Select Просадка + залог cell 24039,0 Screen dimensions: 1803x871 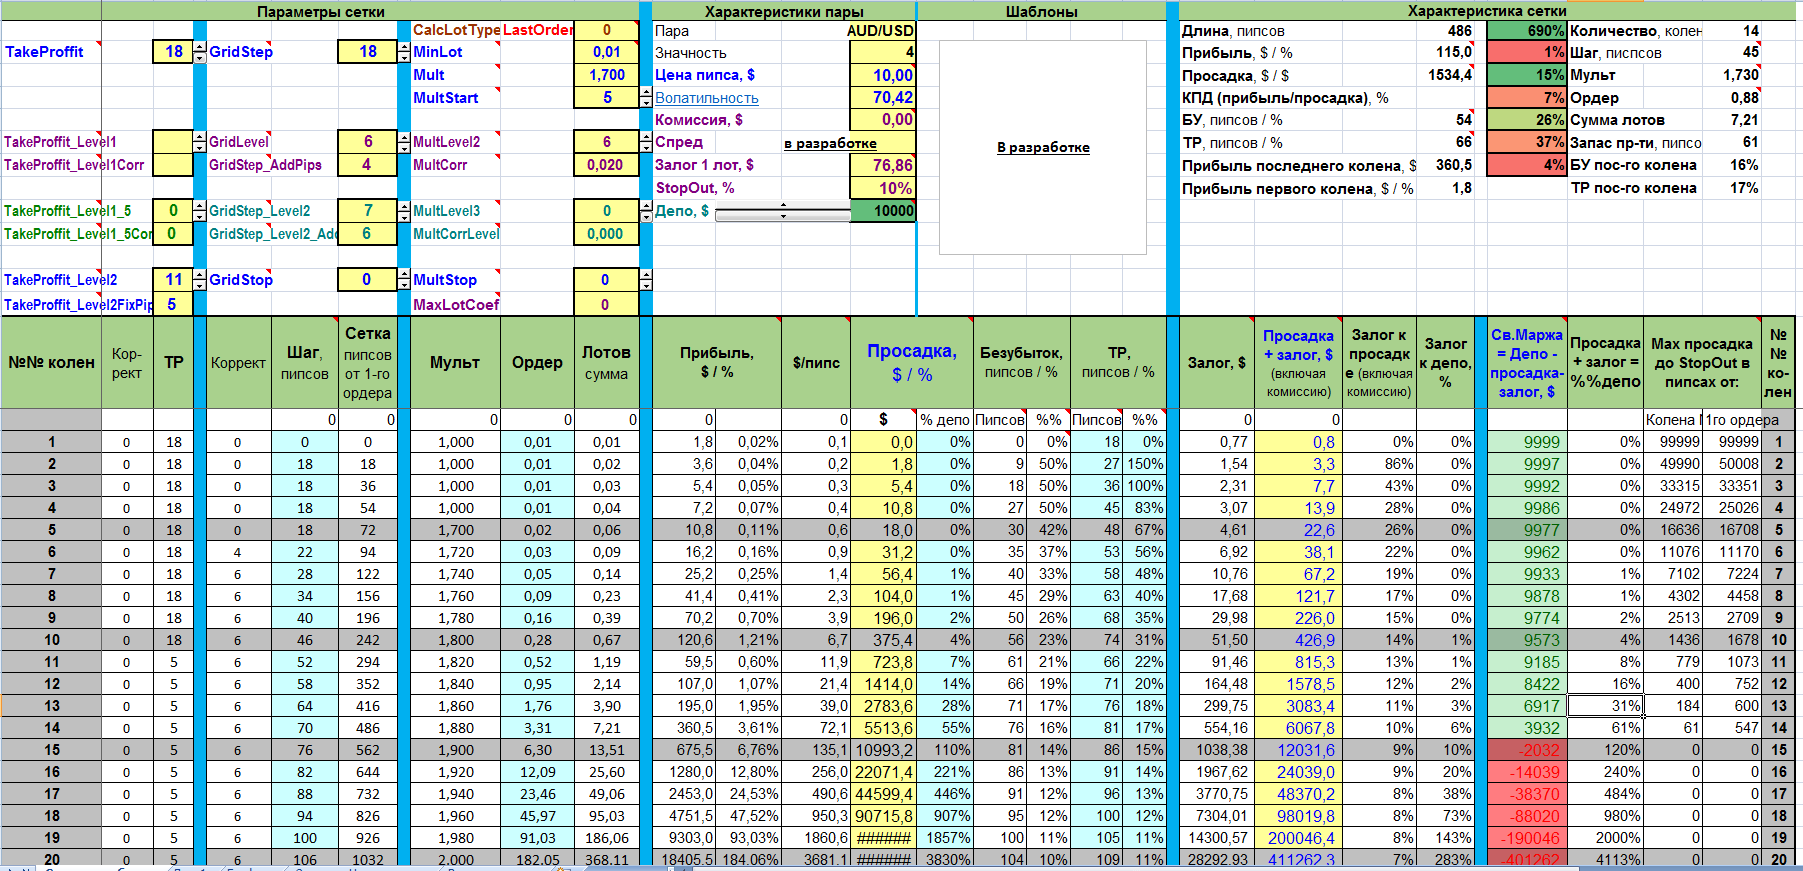pos(1297,772)
